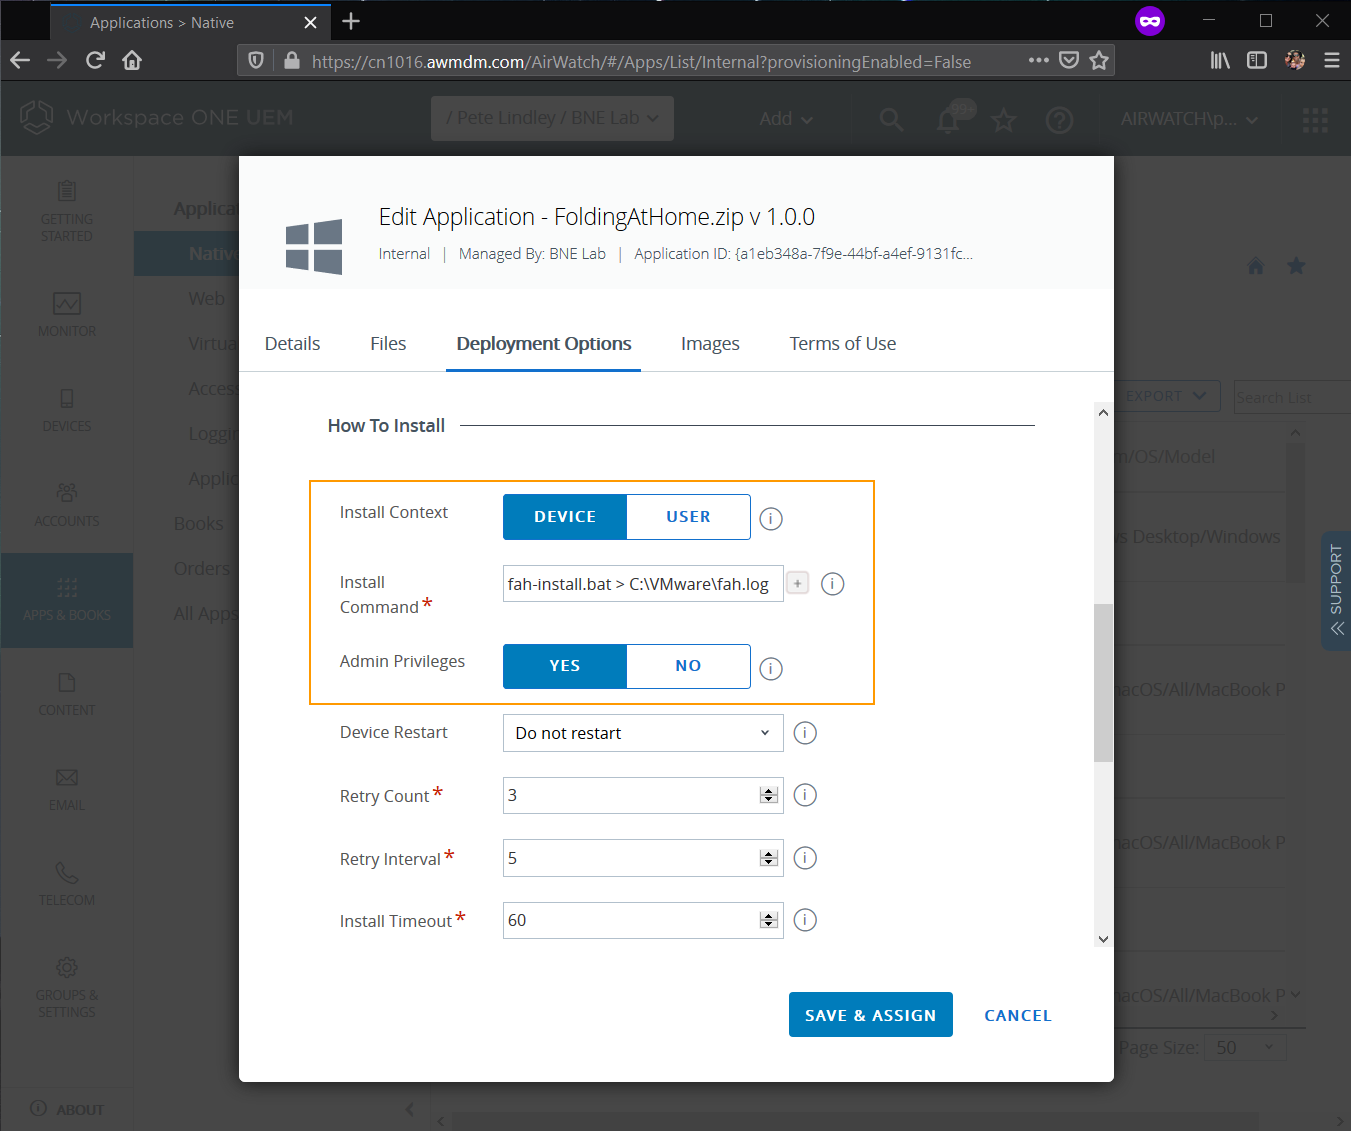Open page actions three-dot menu

coord(1039,61)
